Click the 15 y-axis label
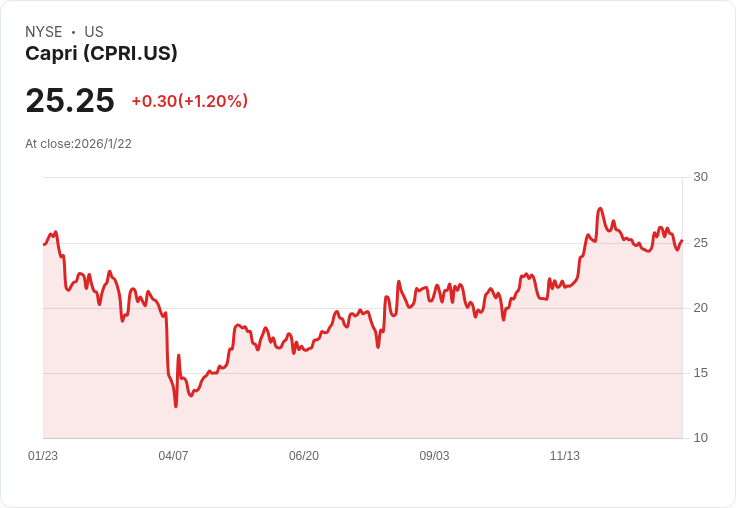The width and height of the screenshot is (736, 508). 700,373
